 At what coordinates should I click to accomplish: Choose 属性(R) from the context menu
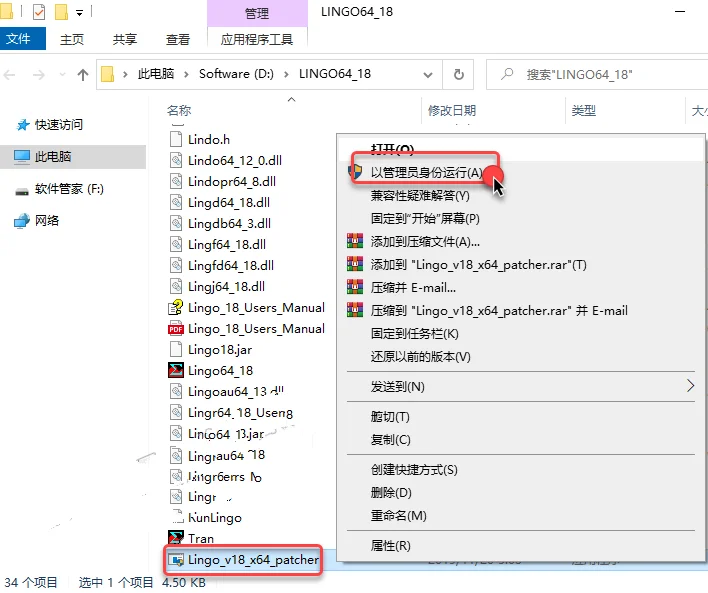(x=391, y=546)
